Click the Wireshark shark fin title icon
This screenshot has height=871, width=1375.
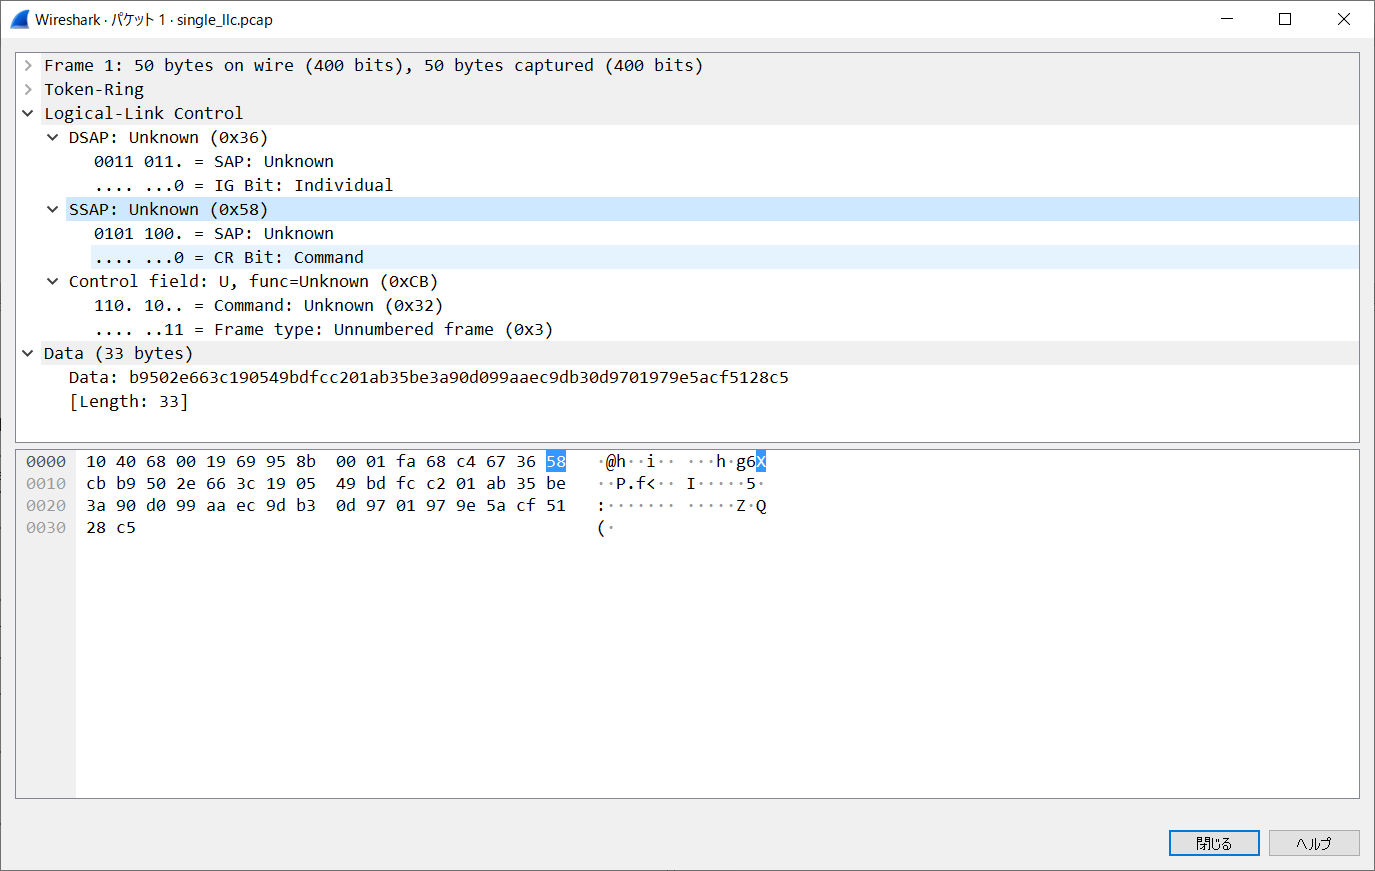[x=19, y=19]
